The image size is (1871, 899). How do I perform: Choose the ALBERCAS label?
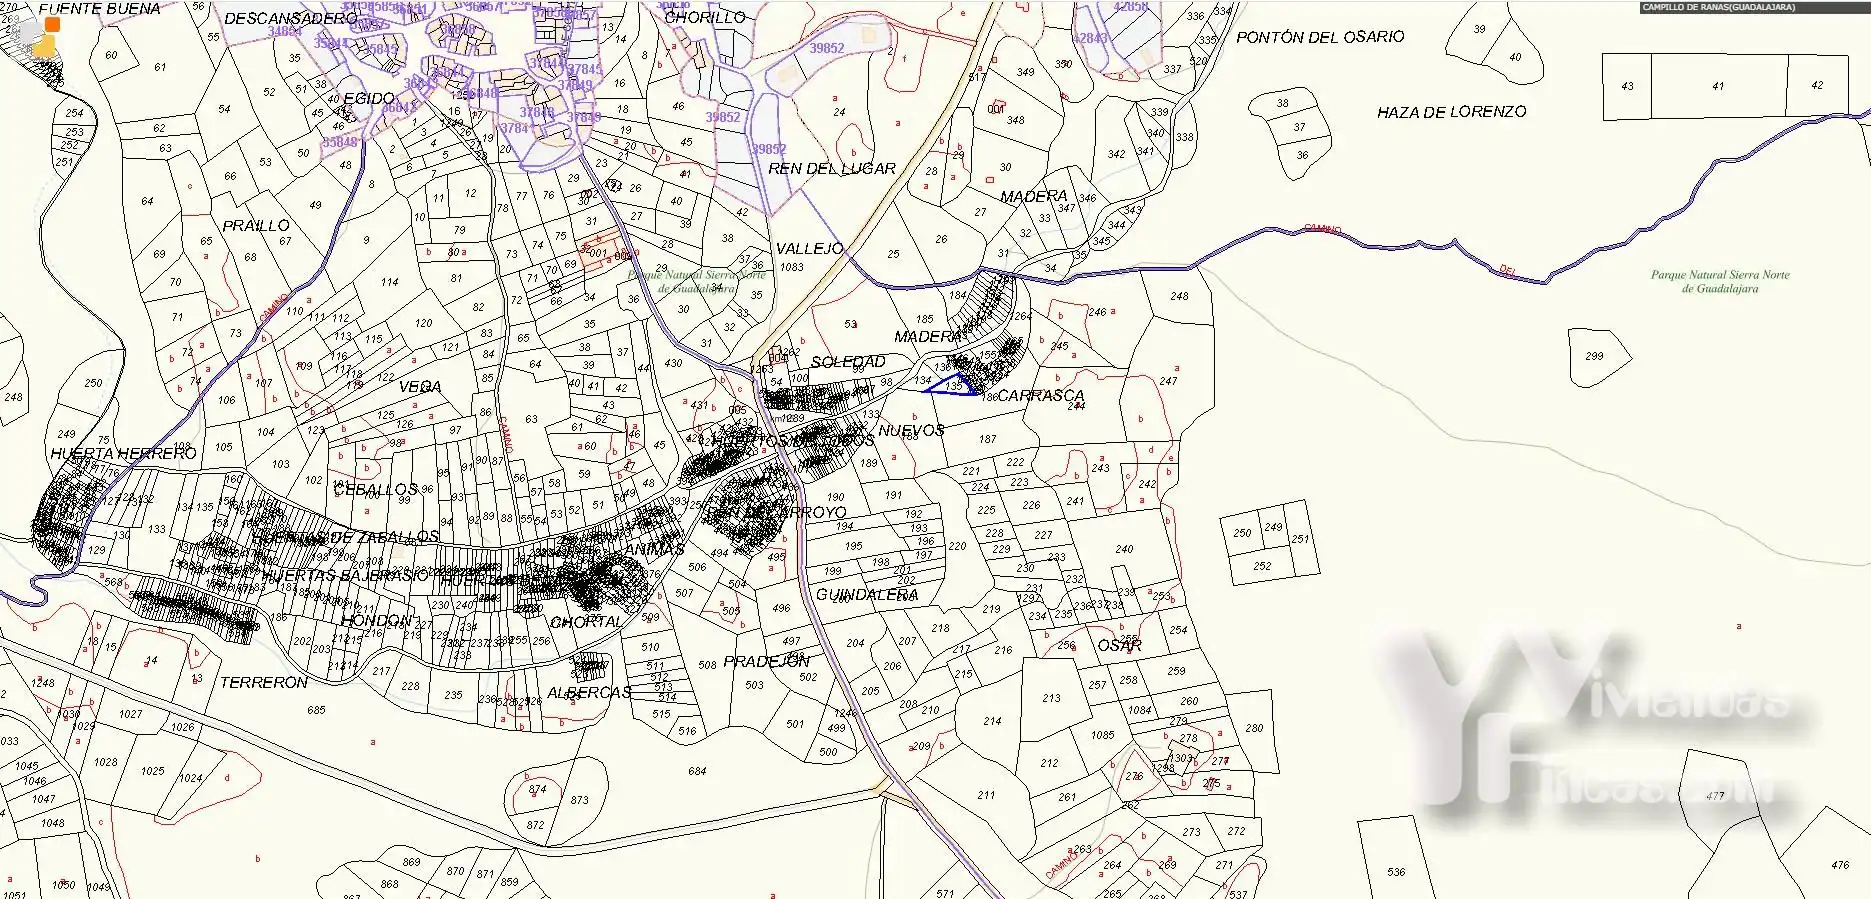point(590,693)
